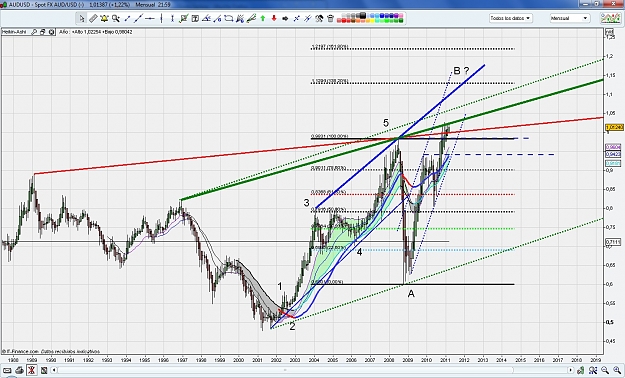The image size is (625, 378).
Task: Click the duplicate icon next to Heikin-Ashi
Action: coord(43,32)
